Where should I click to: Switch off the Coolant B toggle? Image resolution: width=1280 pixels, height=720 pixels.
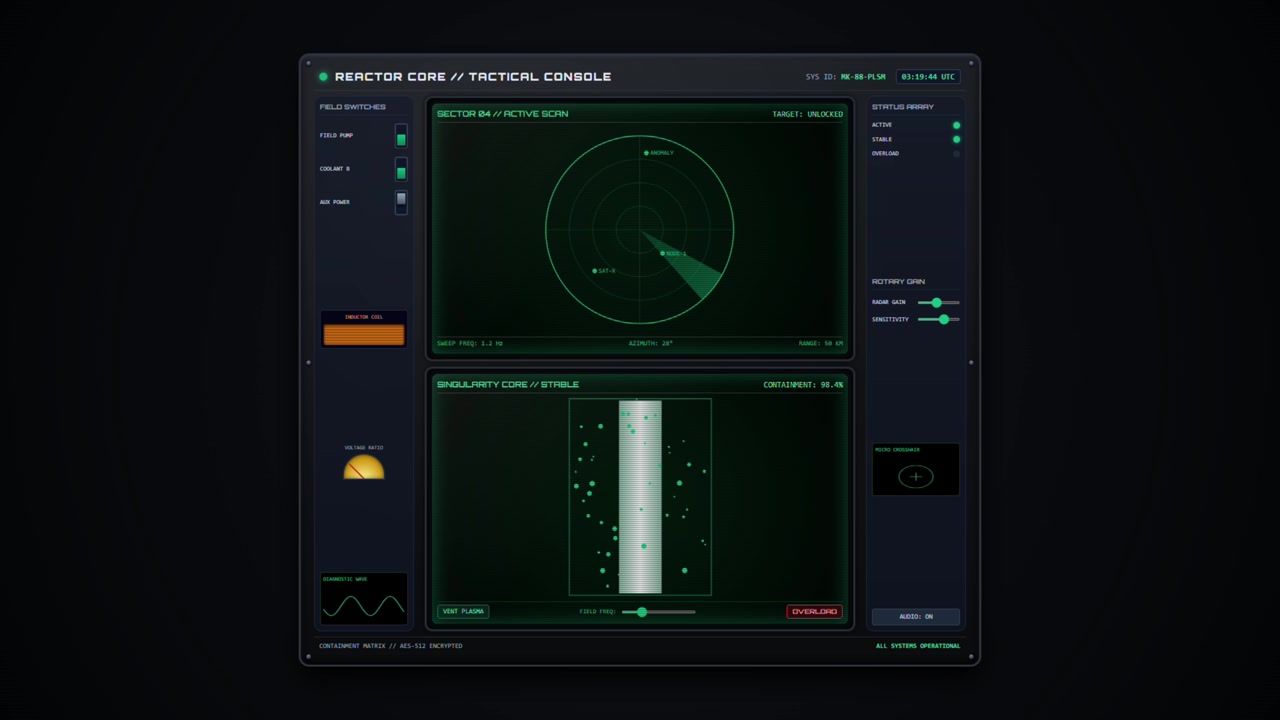[x=401, y=169]
